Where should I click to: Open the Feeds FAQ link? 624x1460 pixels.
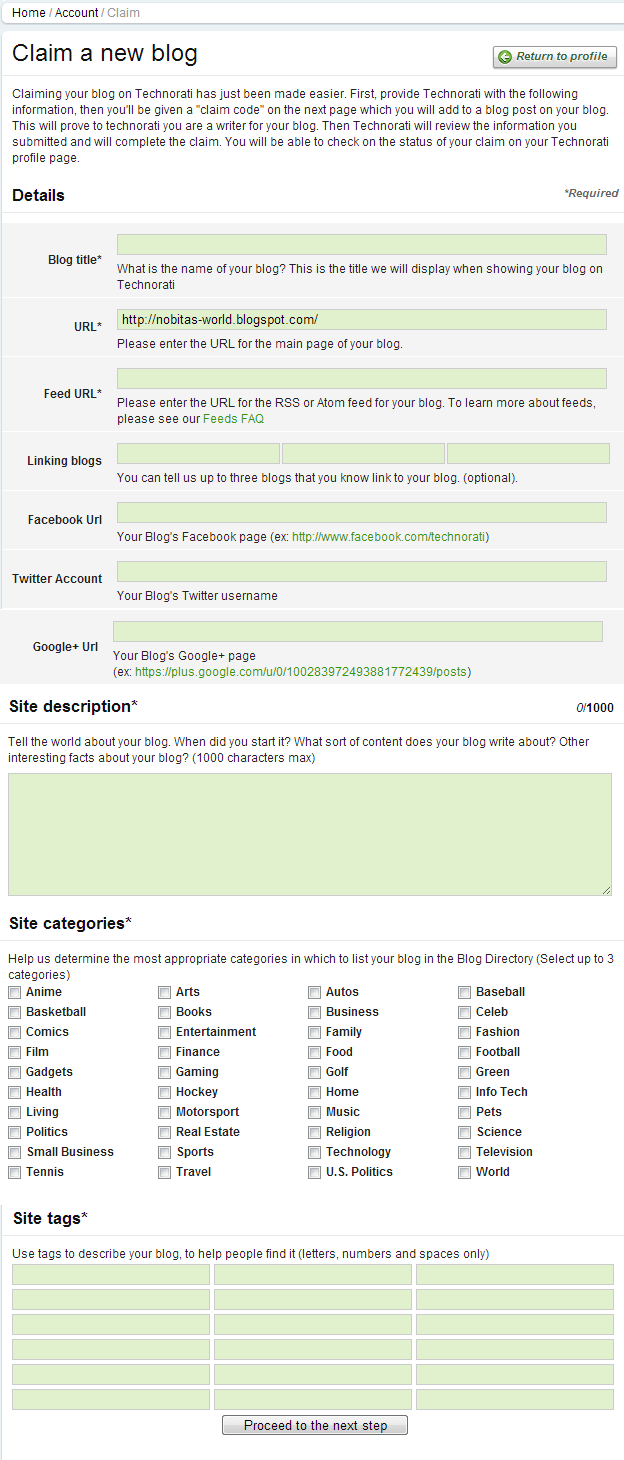[233, 419]
